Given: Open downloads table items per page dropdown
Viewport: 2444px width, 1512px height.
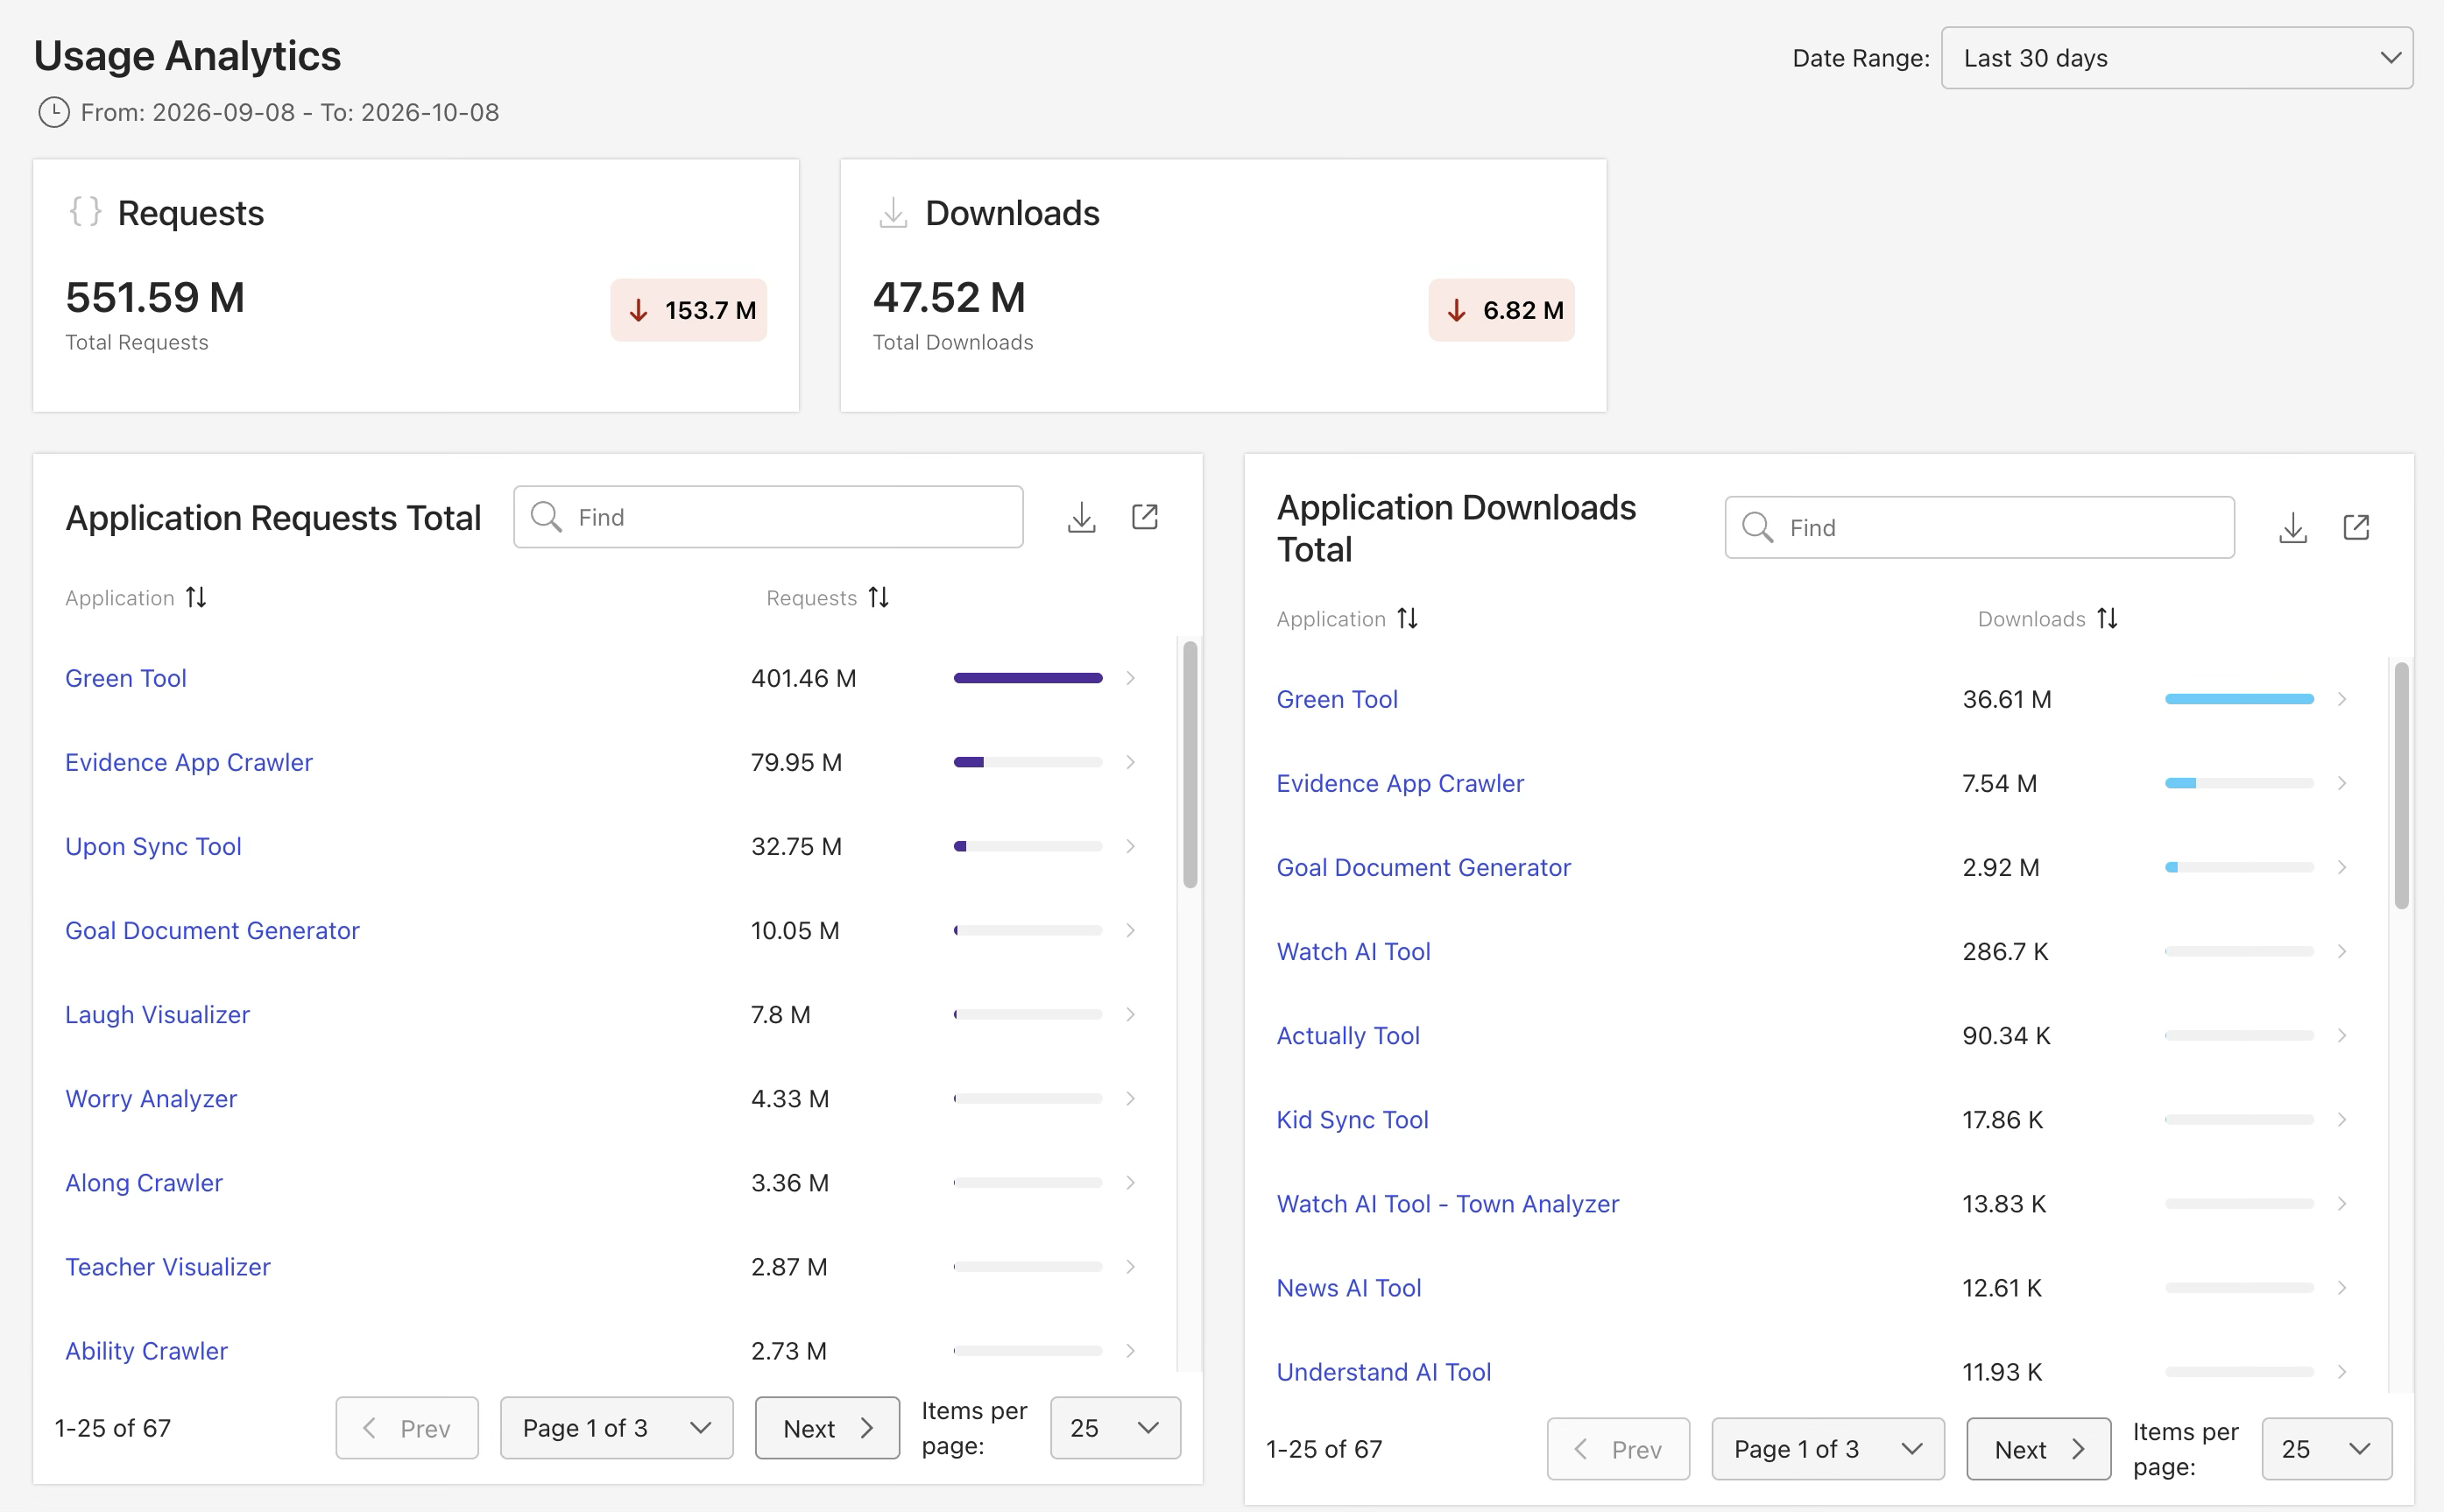Looking at the screenshot, I should tap(2327, 1449).
